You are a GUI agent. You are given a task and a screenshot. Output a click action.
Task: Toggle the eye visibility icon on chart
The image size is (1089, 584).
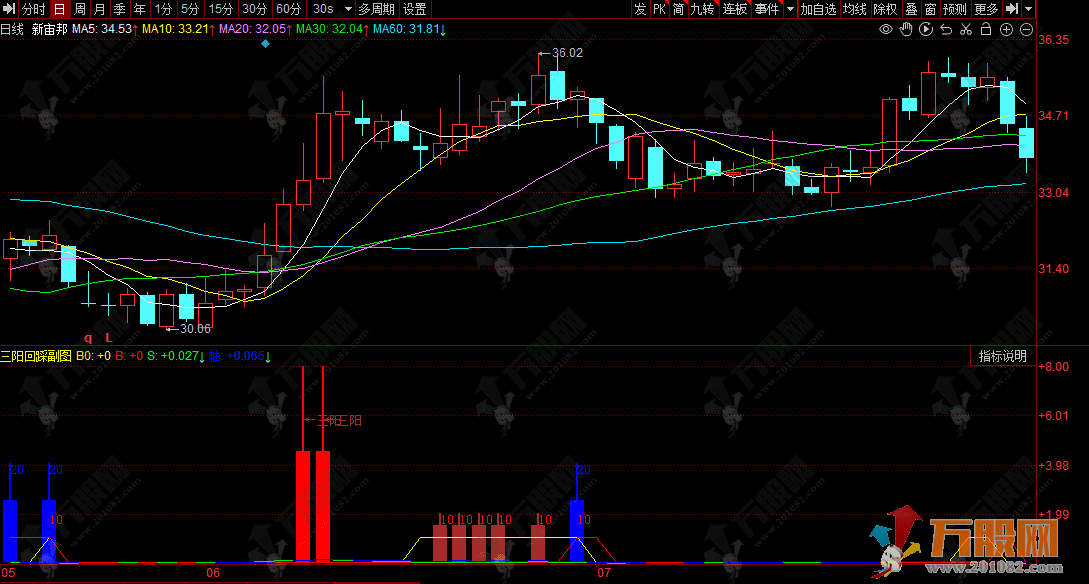(885, 30)
